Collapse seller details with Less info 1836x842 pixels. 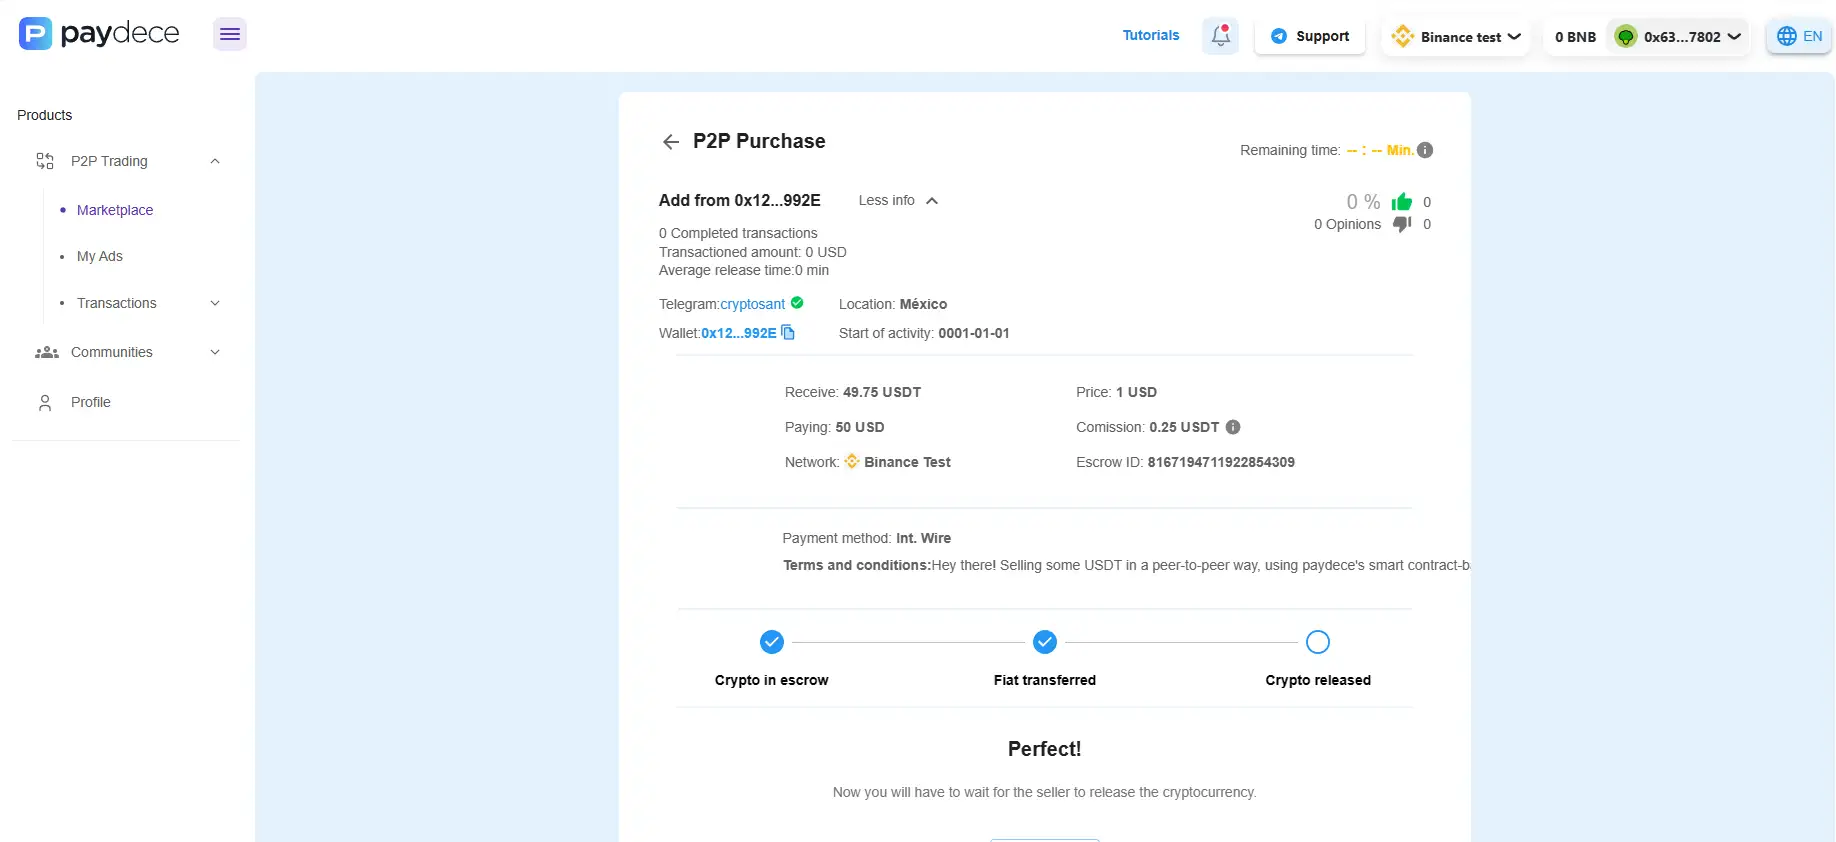(897, 201)
